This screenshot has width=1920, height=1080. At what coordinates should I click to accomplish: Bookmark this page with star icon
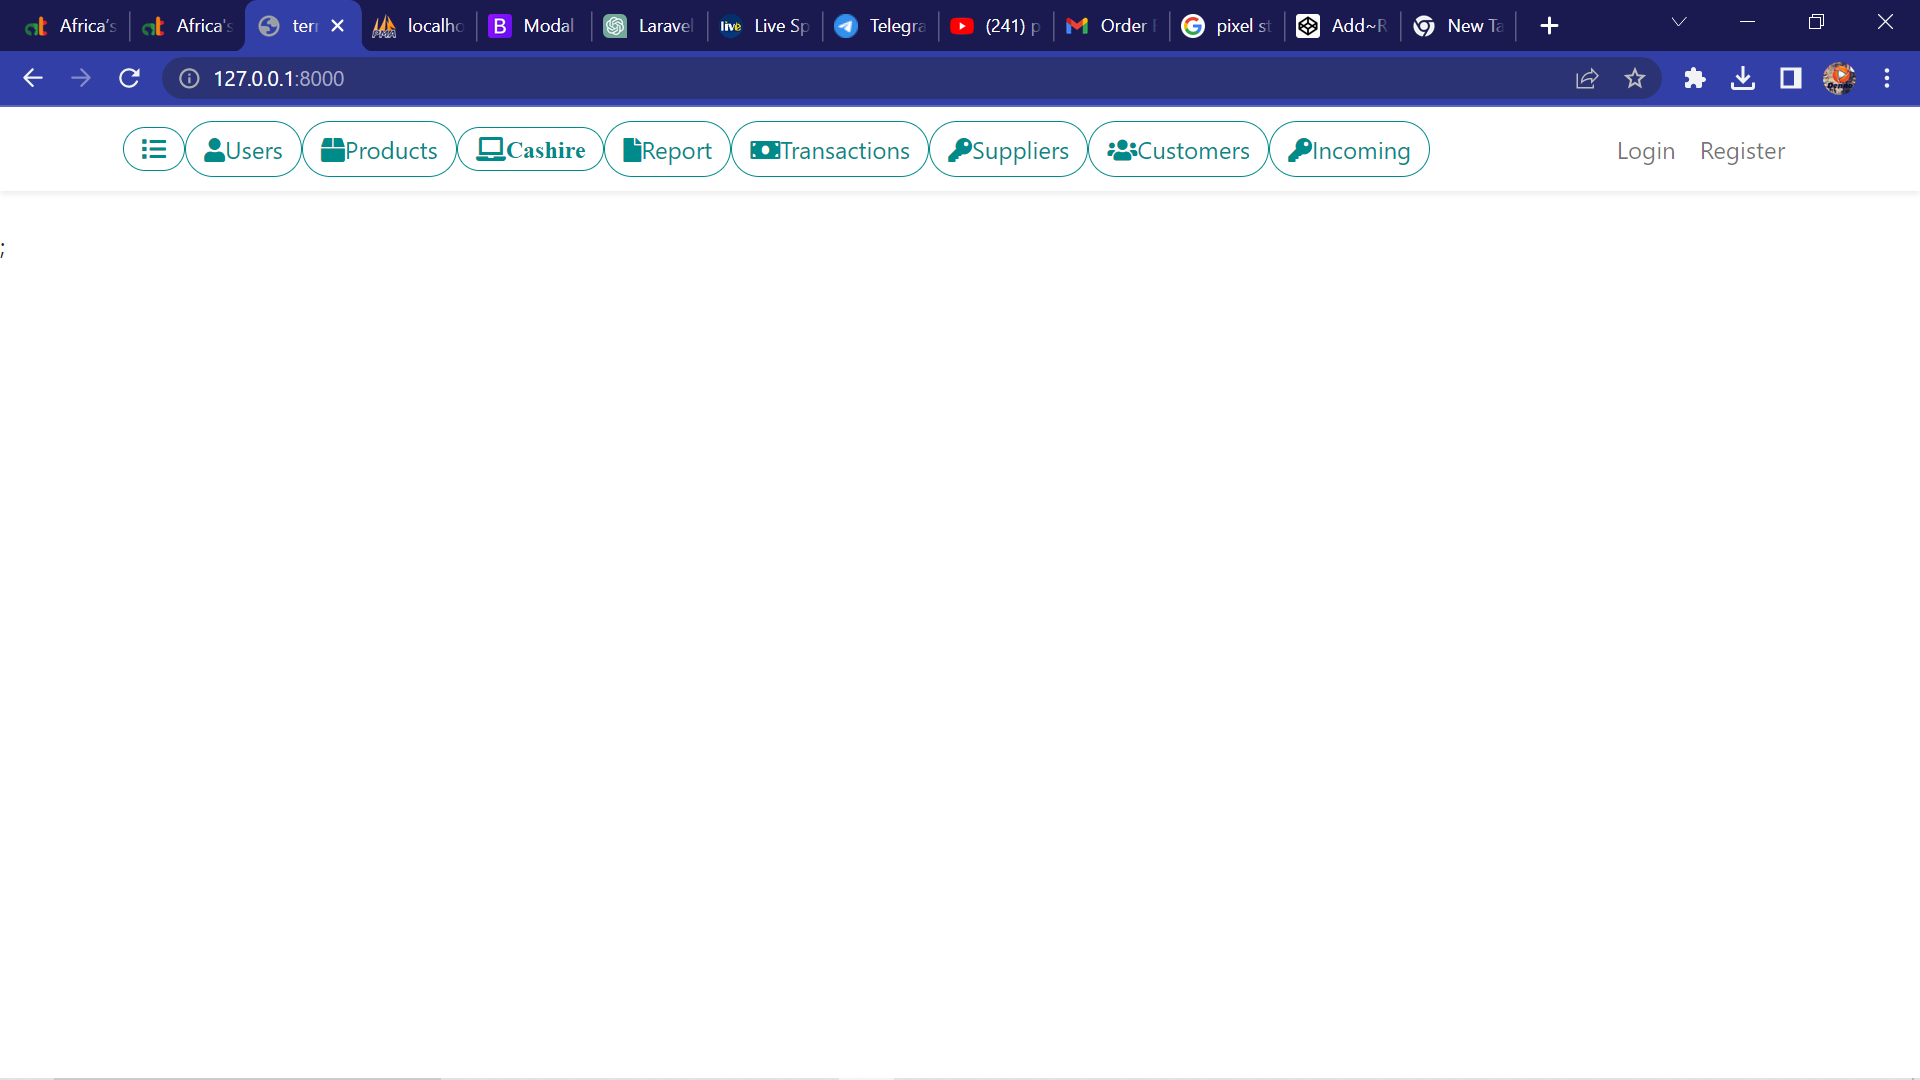1635,78
